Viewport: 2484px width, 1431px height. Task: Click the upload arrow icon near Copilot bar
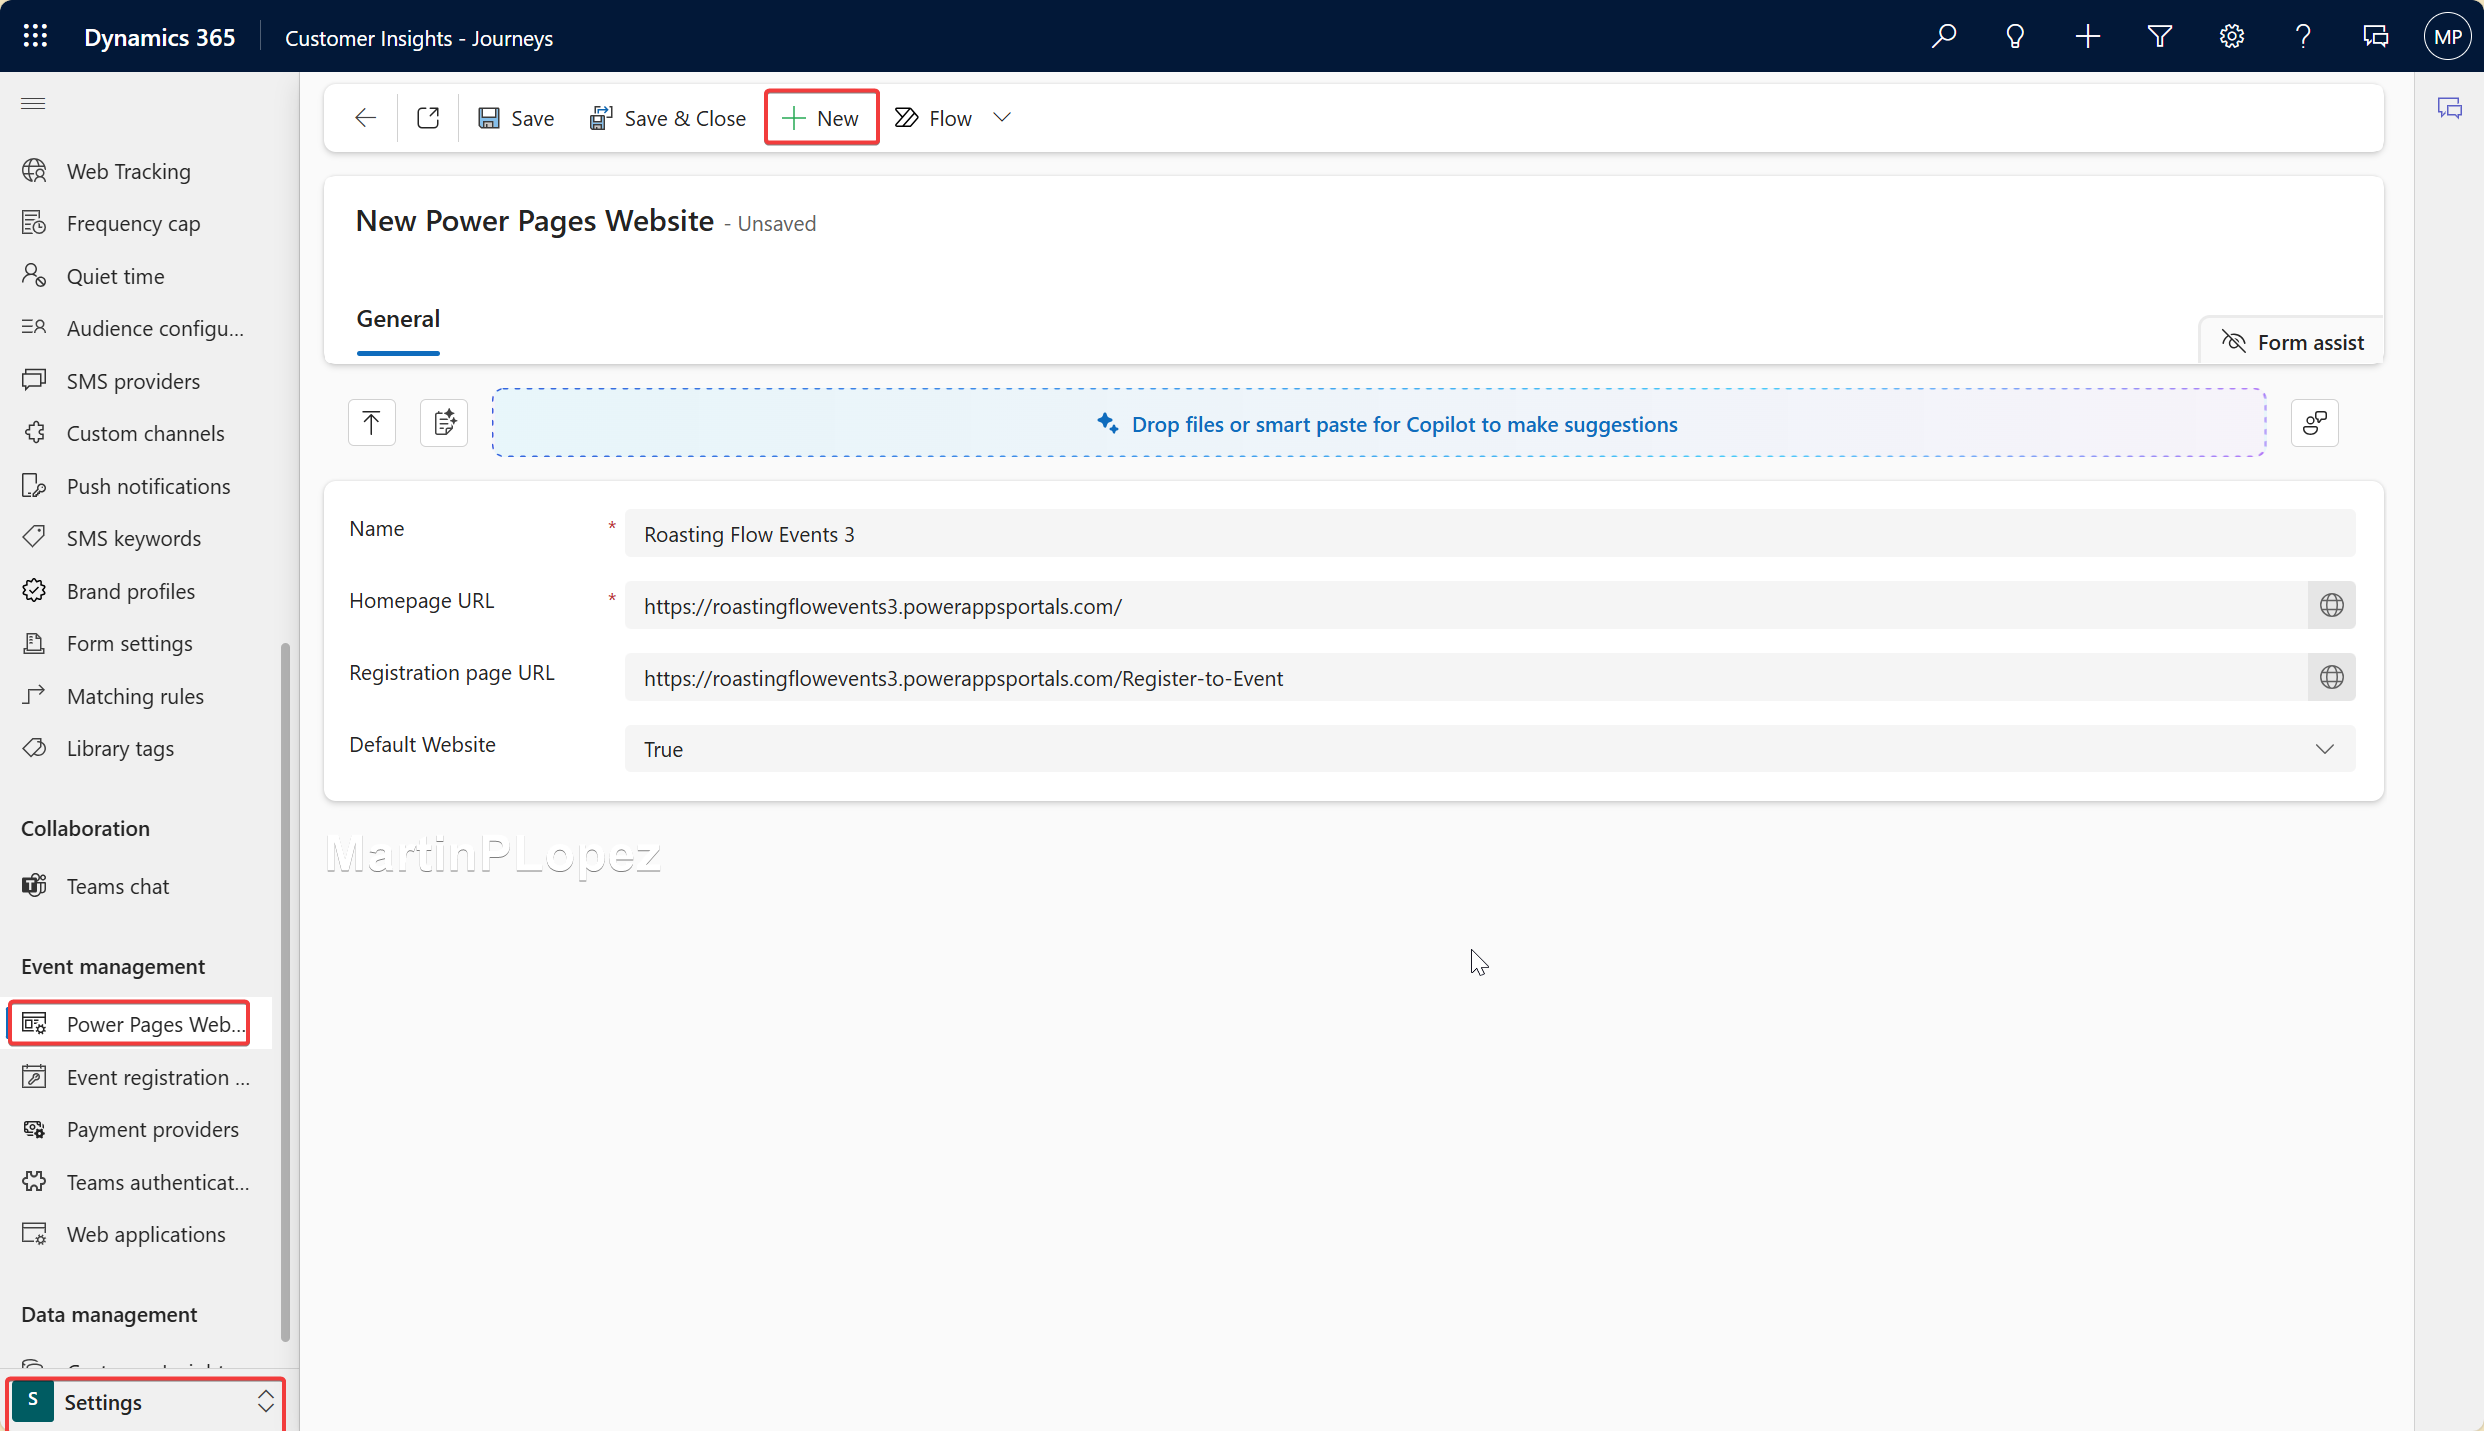[371, 423]
